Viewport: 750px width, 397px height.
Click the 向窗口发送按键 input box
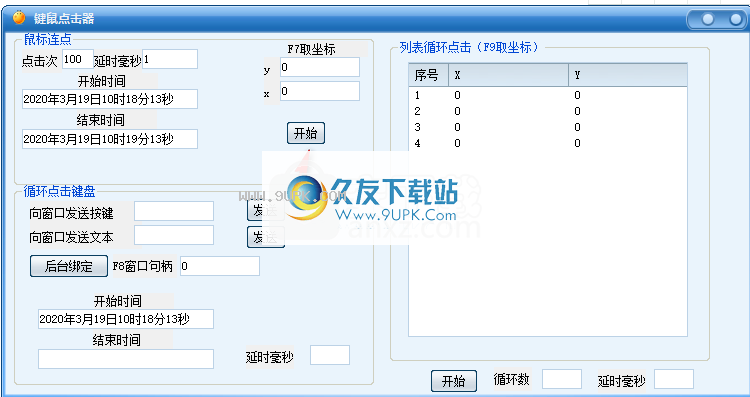click(174, 211)
